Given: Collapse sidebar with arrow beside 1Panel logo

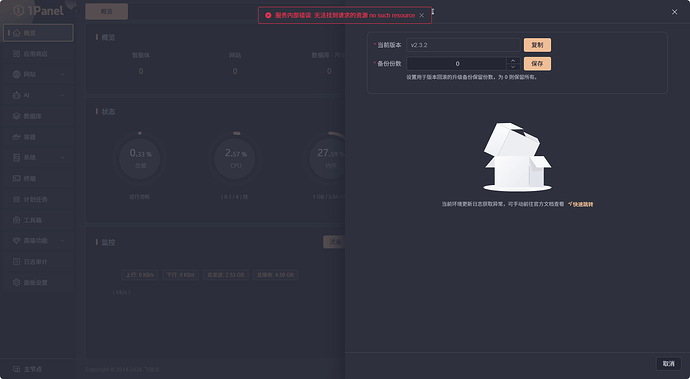Looking at the screenshot, I should coord(76,11).
